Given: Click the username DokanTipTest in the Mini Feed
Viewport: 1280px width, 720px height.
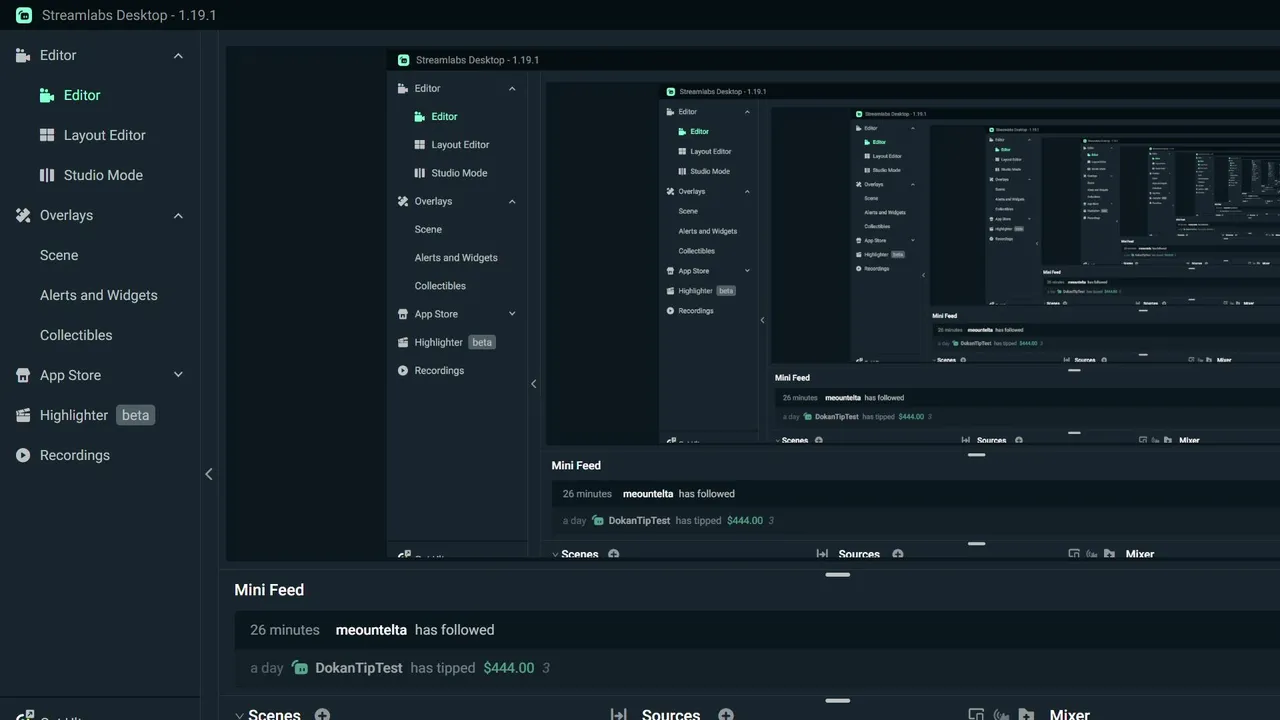Looking at the screenshot, I should [359, 668].
